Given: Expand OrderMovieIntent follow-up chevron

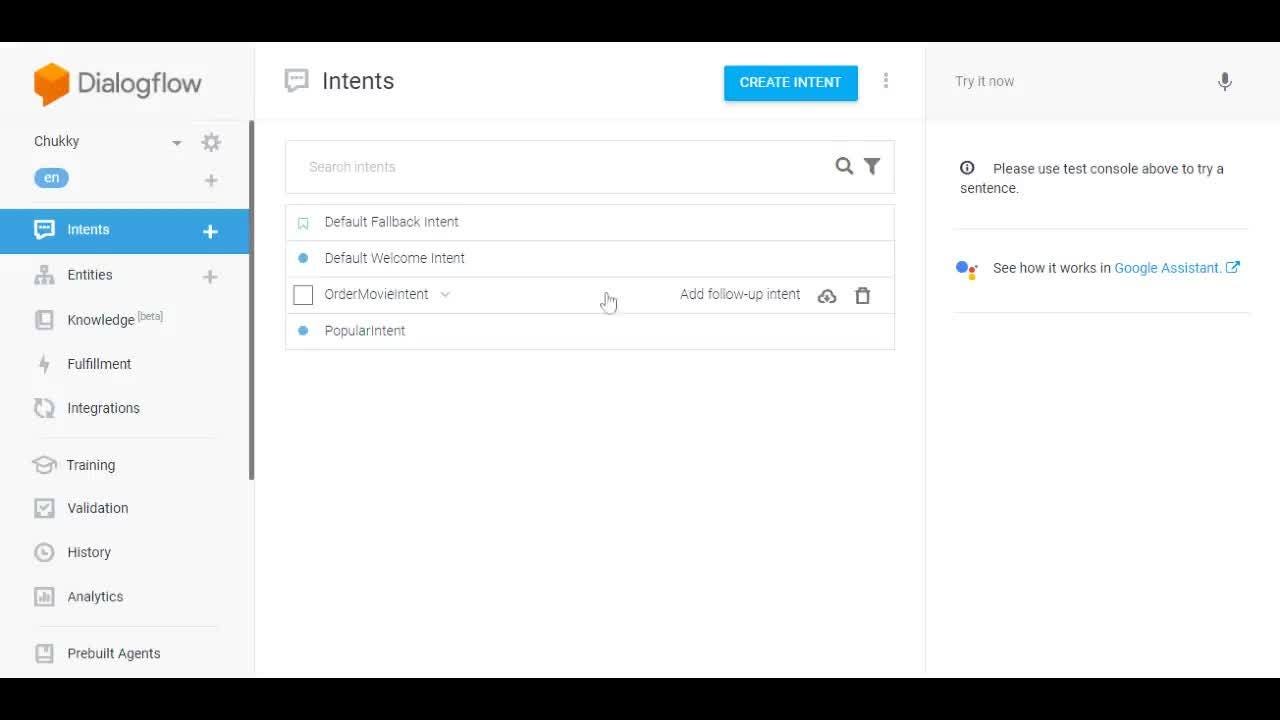Looking at the screenshot, I should pos(445,294).
